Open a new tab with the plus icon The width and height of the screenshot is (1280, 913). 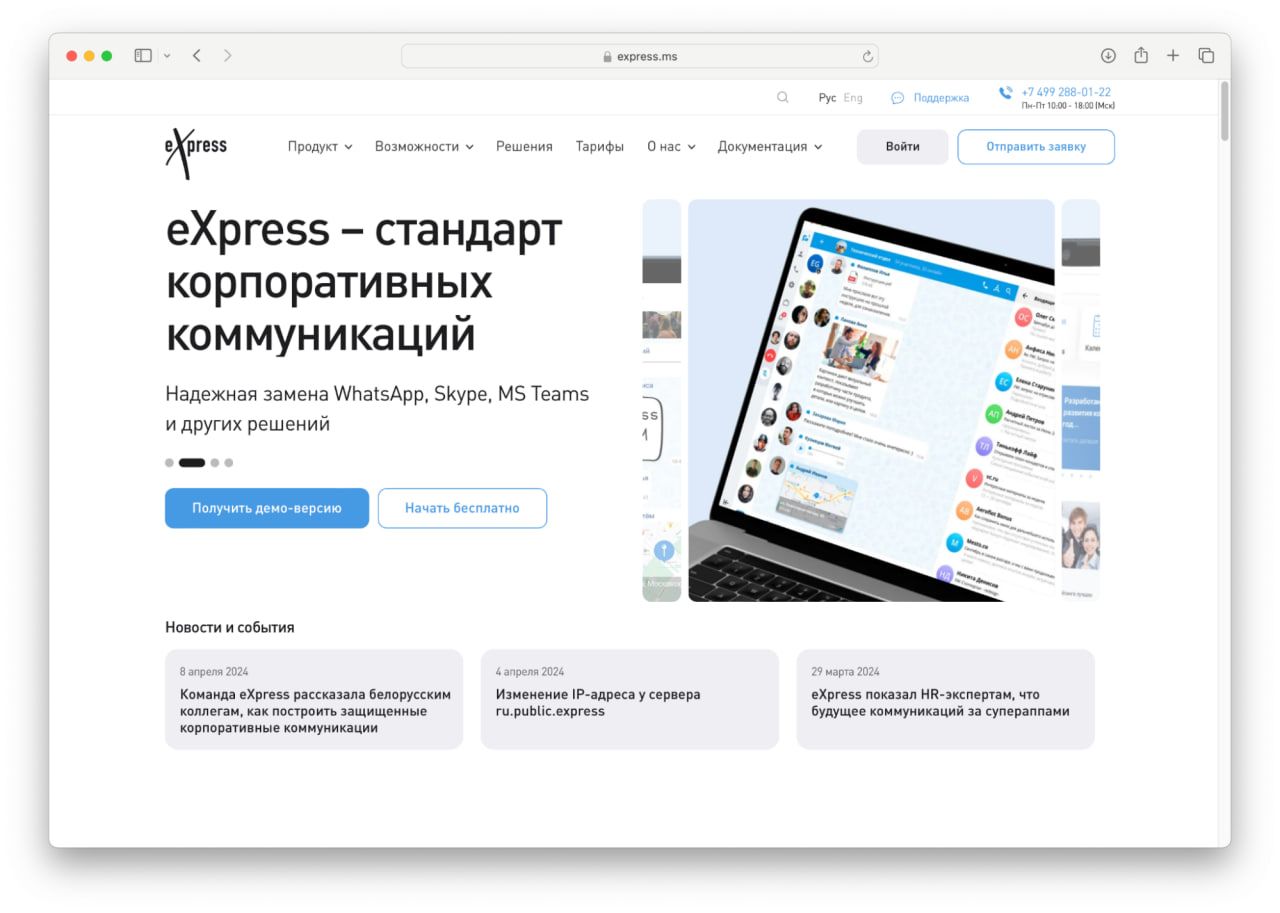1173,56
